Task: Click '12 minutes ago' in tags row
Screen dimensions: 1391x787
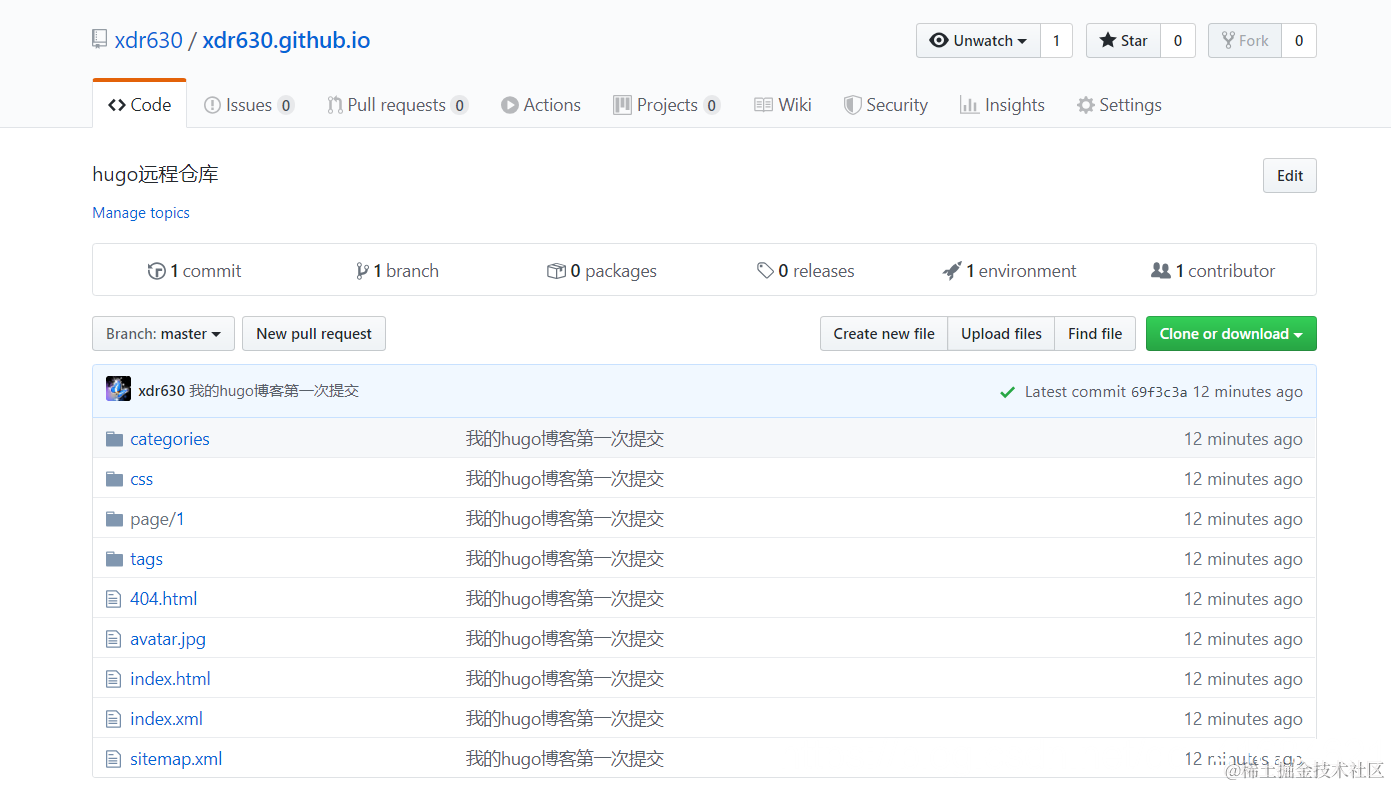Action: tap(1243, 559)
